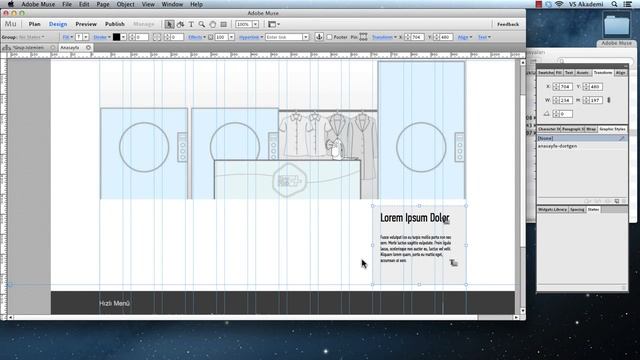Click the horizontal scrollbar of canvas
The height and width of the screenshot is (360, 640).
263,317
